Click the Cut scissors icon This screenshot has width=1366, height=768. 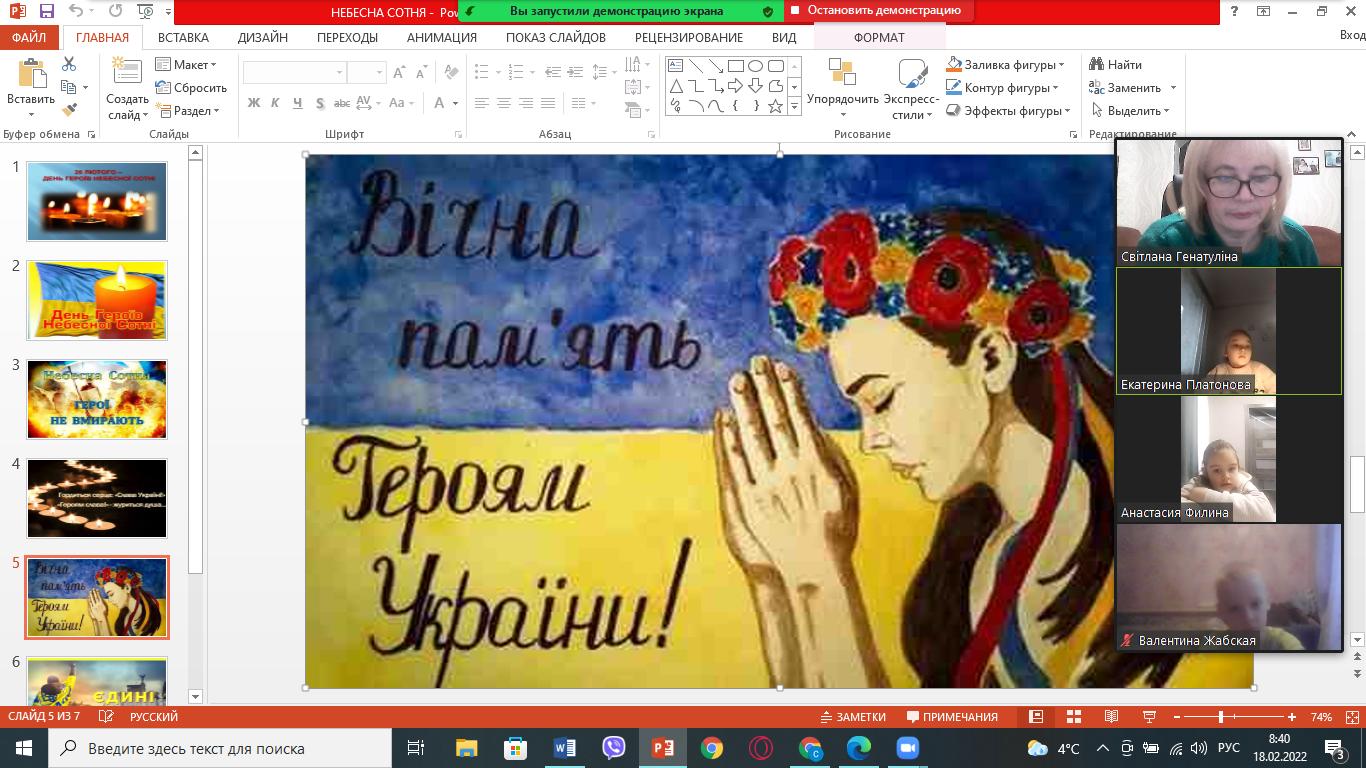(69, 64)
